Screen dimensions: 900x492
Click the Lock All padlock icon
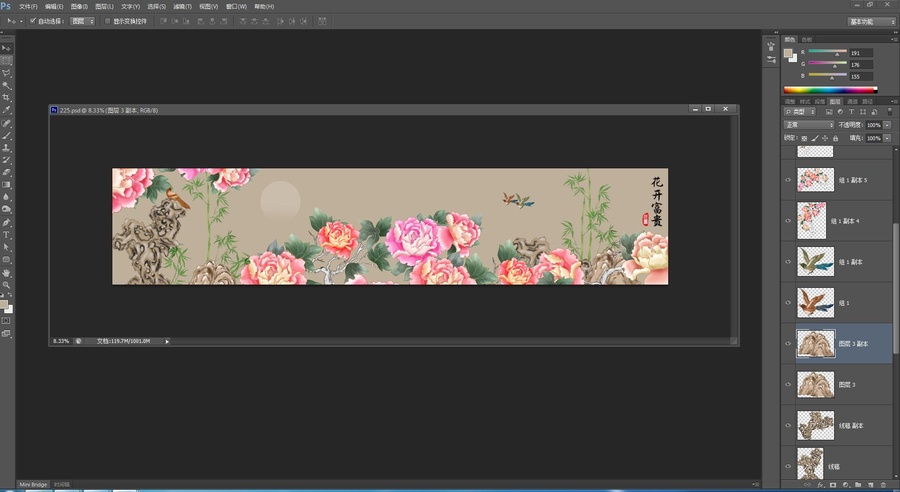[x=836, y=138]
